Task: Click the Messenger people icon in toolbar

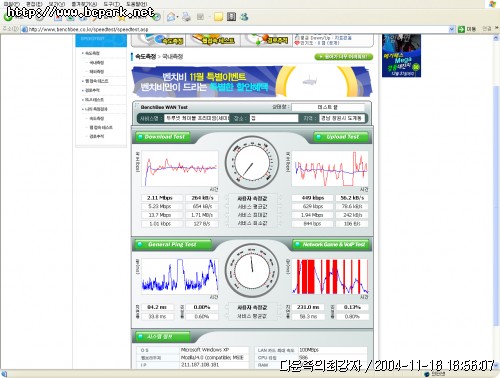Action: (244, 16)
